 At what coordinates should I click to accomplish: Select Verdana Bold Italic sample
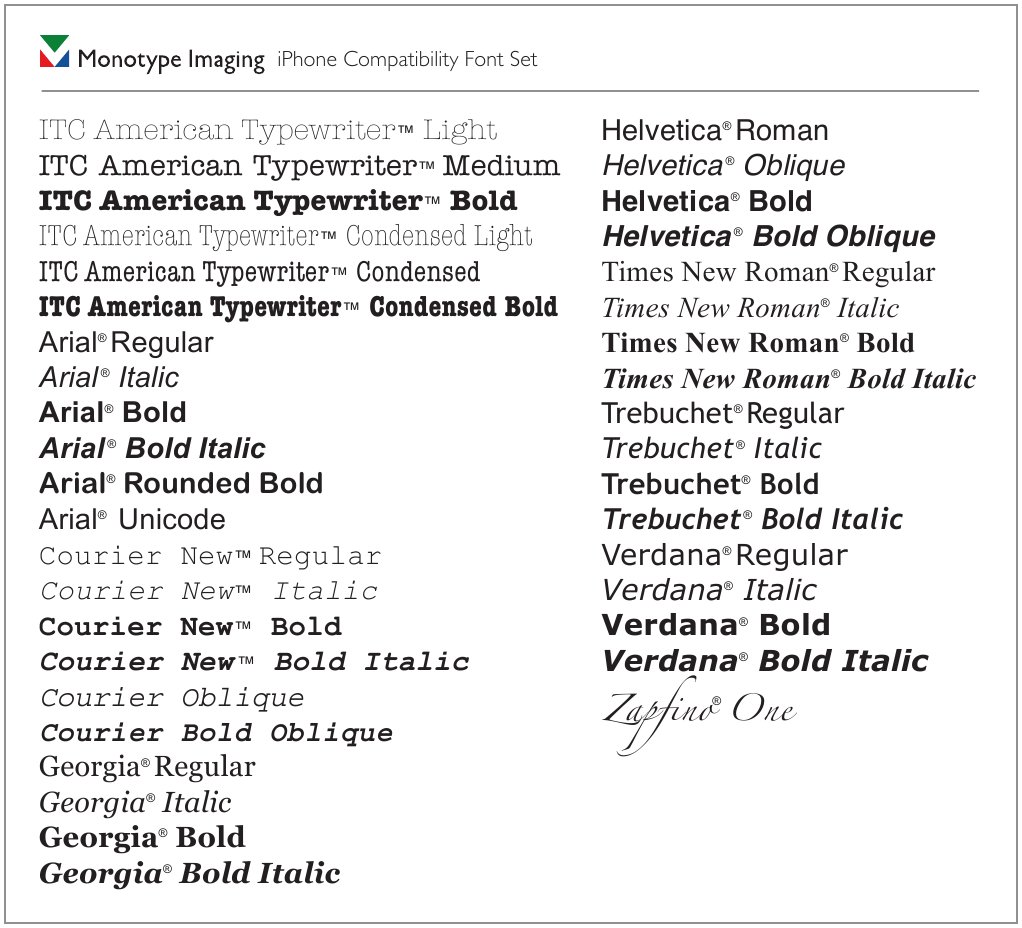pyautogui.click(x=765, y=661)
